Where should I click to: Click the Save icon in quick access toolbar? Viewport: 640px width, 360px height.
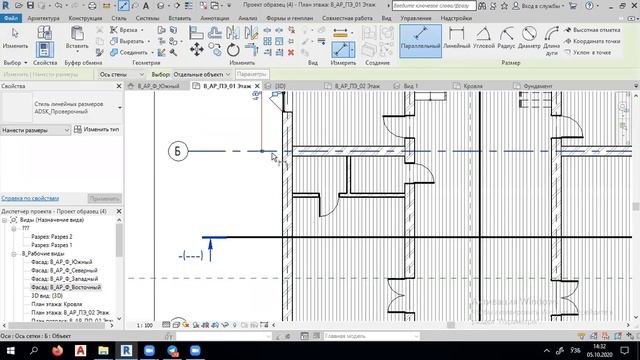click(x=30, y=6)
